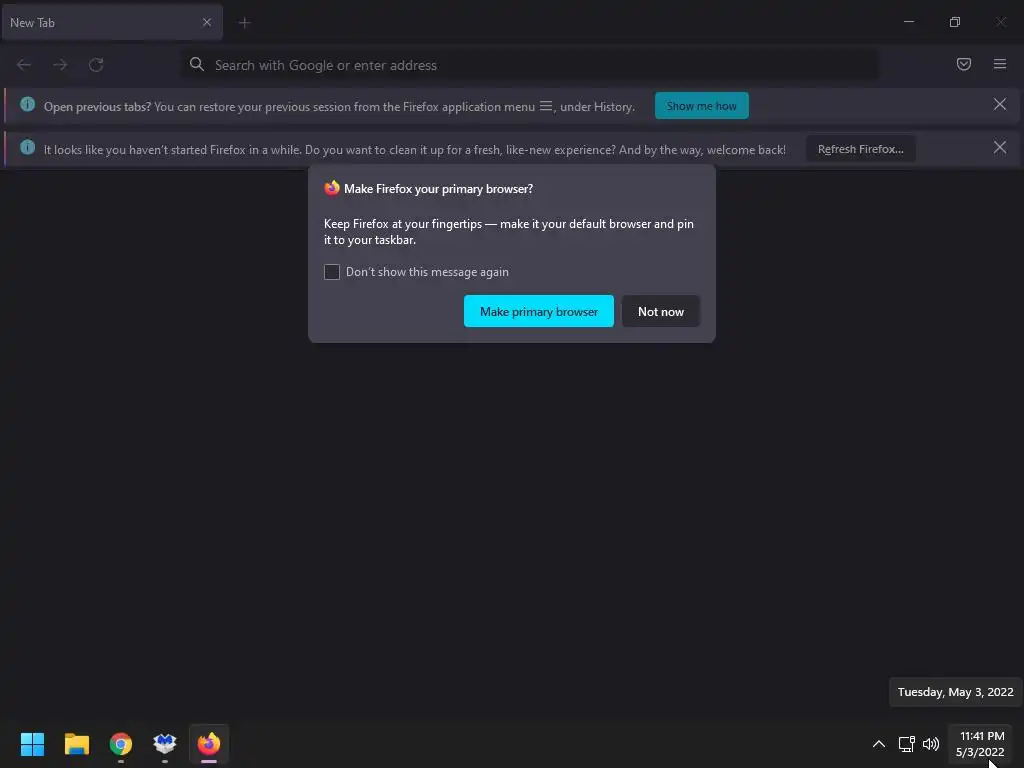Click the info icon on refresh Firefox notification

[x=27, y=147]
